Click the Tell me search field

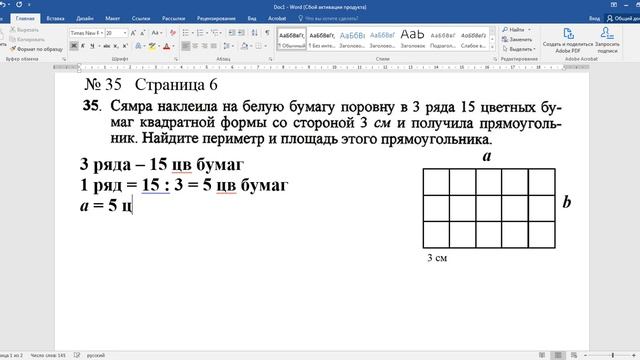pyautogui.click(x=328, y=18)
